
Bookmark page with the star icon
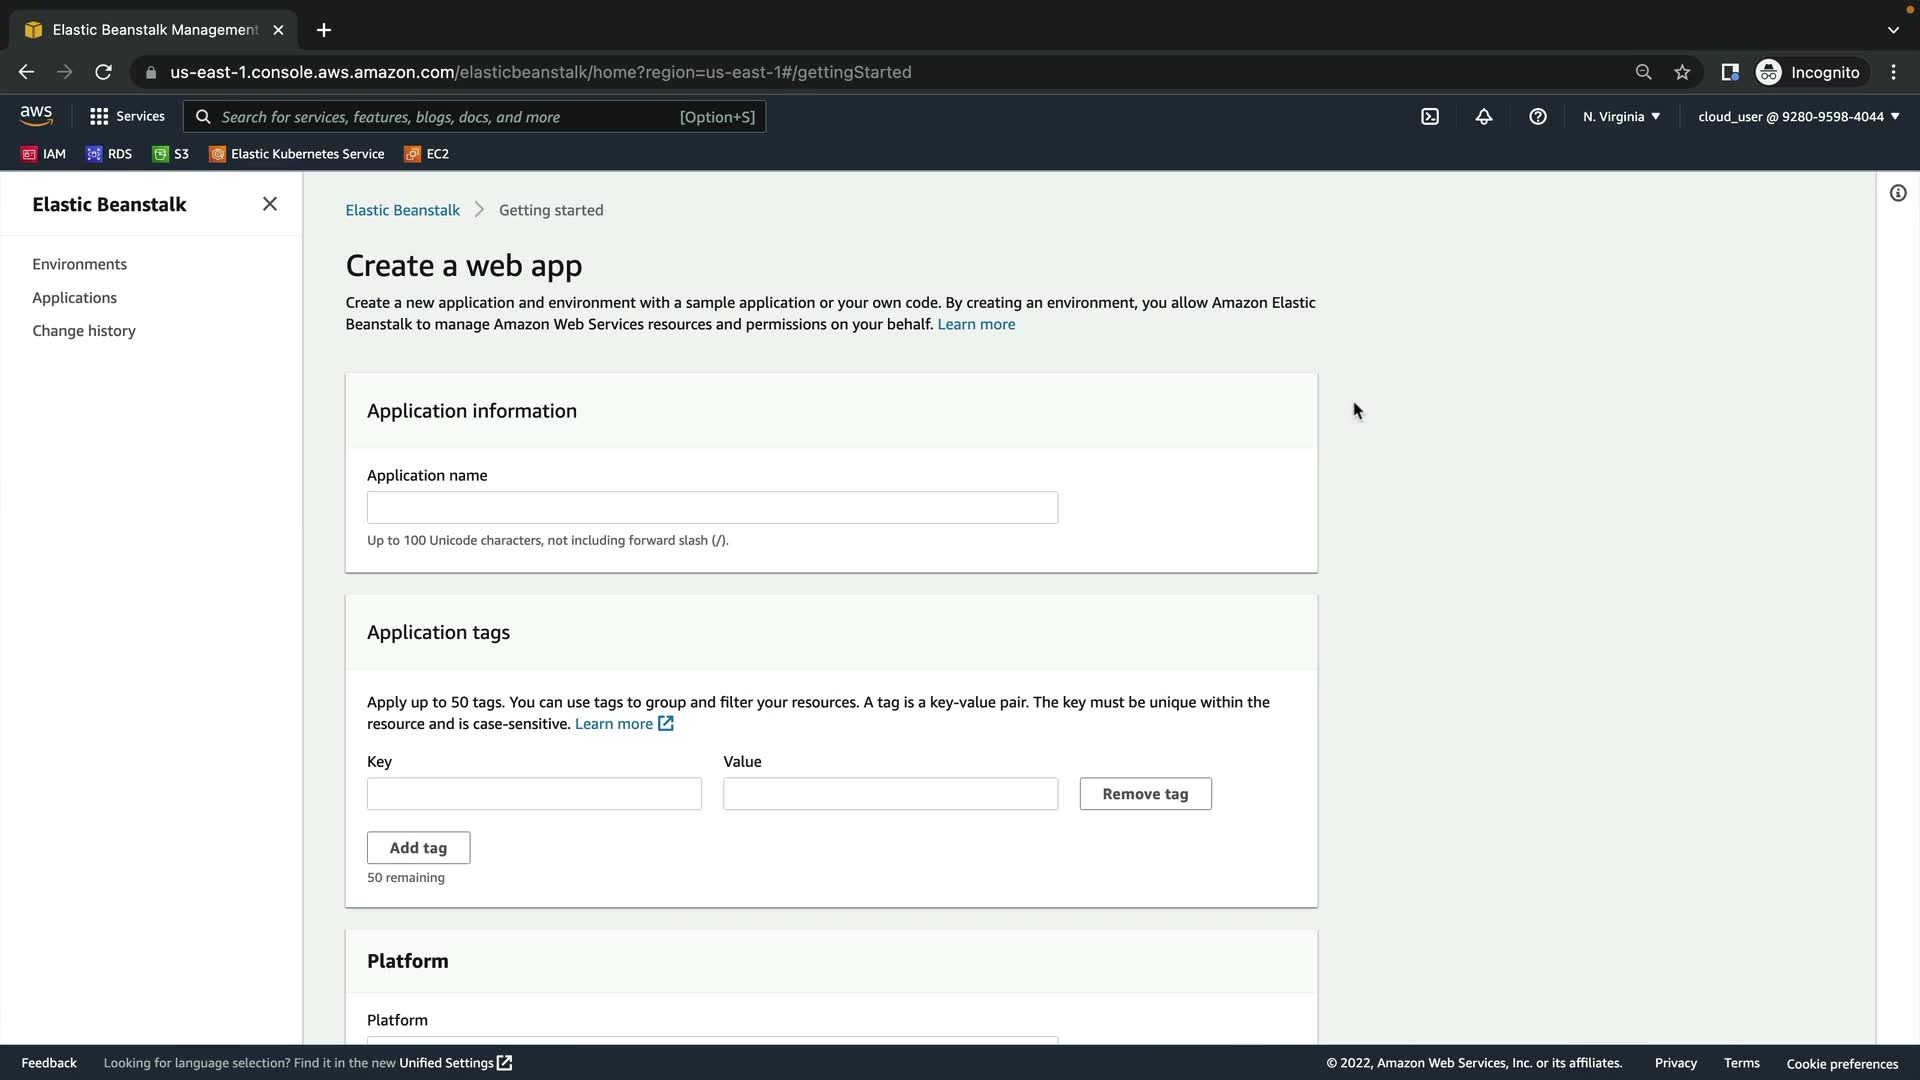pos(1682,72)
